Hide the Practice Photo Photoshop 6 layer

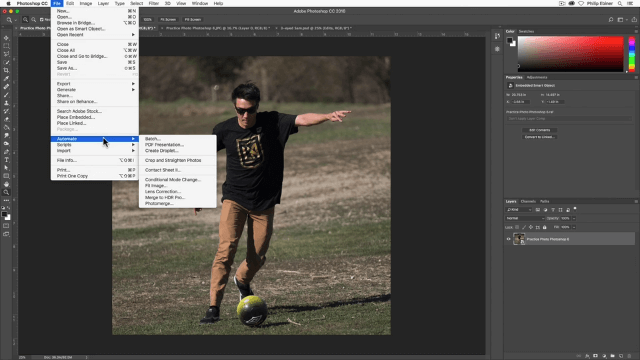click(509, 239)
